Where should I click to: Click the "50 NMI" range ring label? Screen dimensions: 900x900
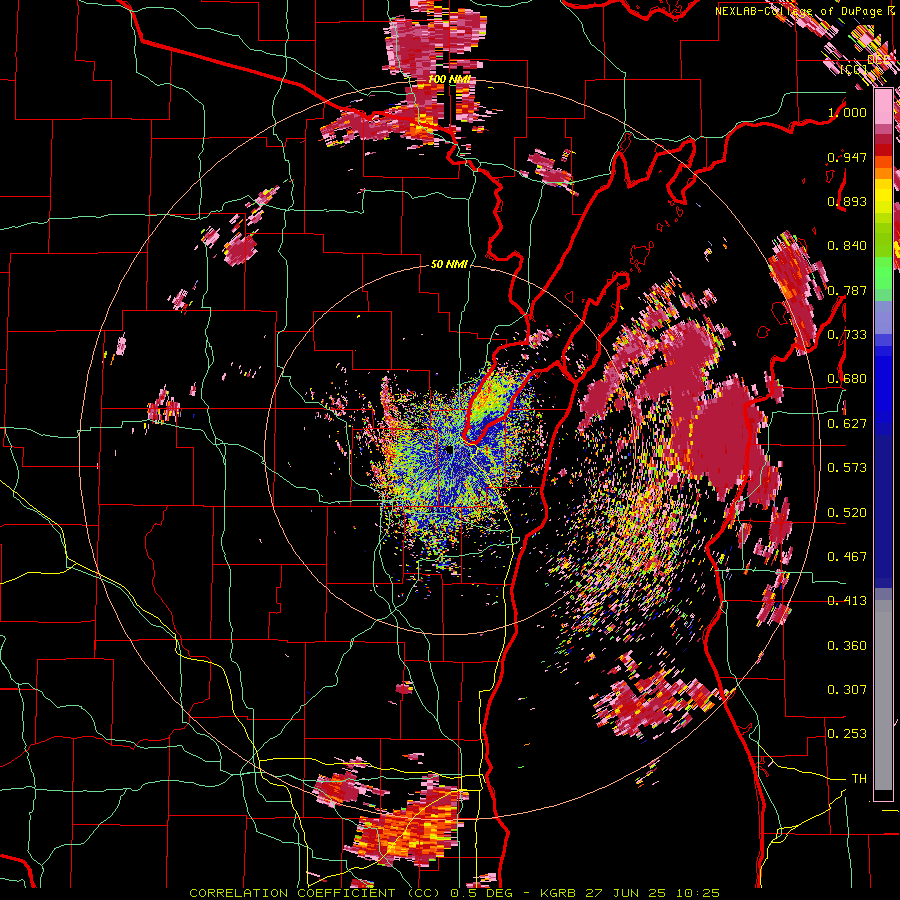pos(449,264)
